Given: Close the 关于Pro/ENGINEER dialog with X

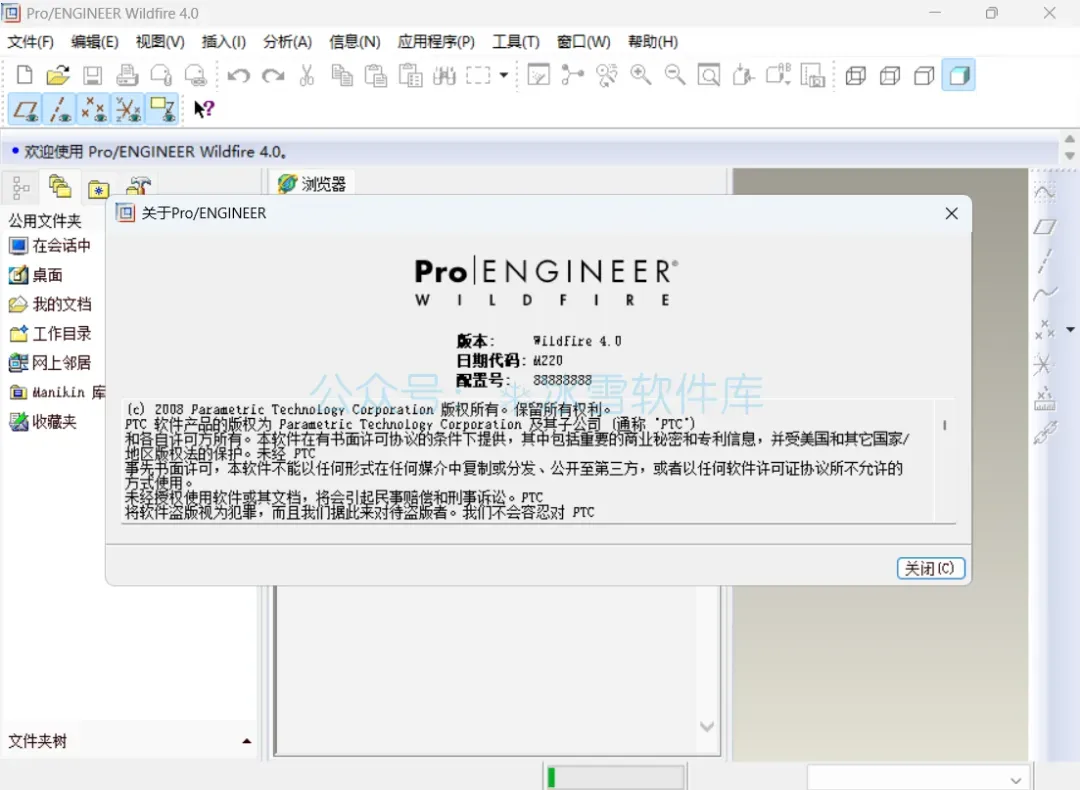Looking at the screenshot, I should (x=951, y=214).
